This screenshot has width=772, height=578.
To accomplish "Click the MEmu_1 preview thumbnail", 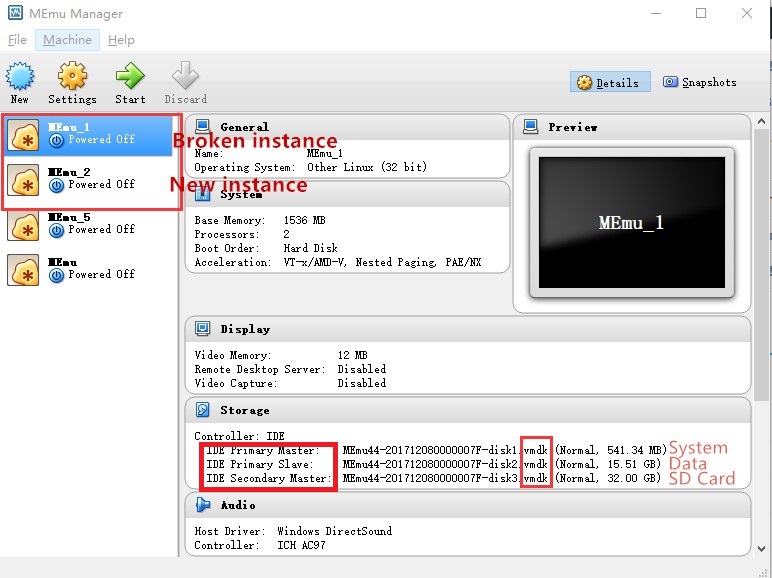I will (630, 223).
